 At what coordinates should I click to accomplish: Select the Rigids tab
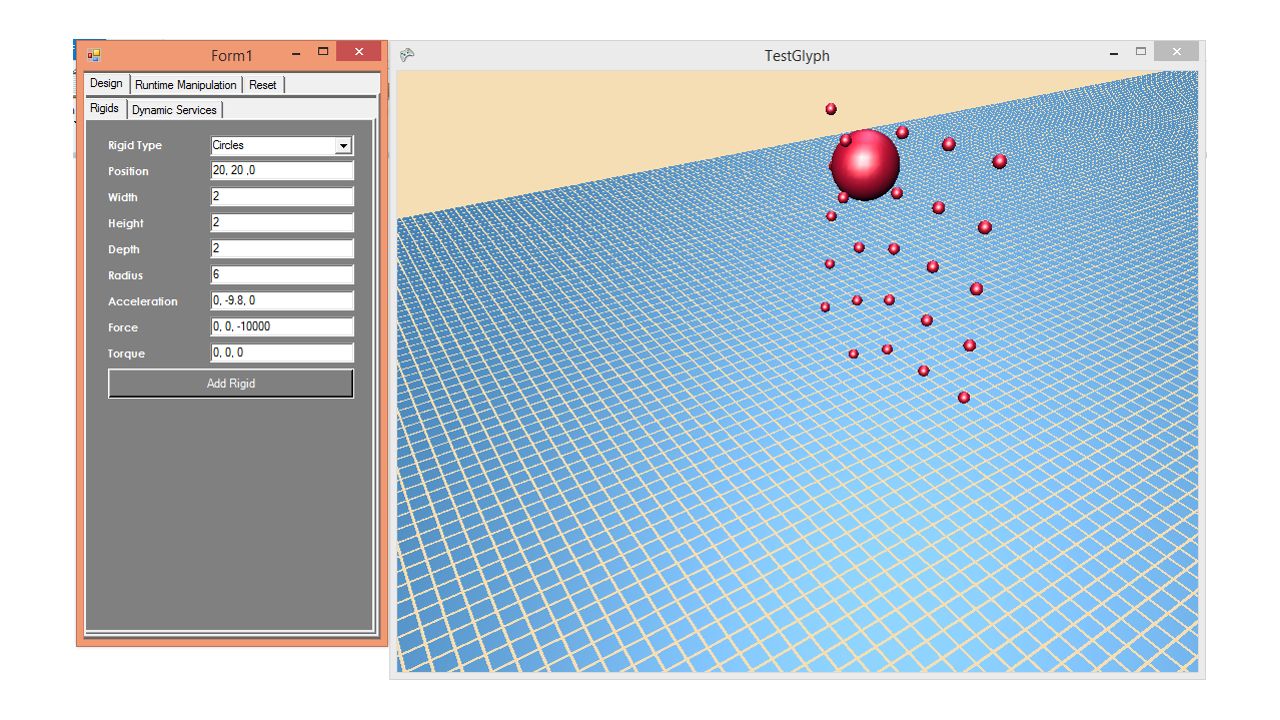(x=104, y=108)
